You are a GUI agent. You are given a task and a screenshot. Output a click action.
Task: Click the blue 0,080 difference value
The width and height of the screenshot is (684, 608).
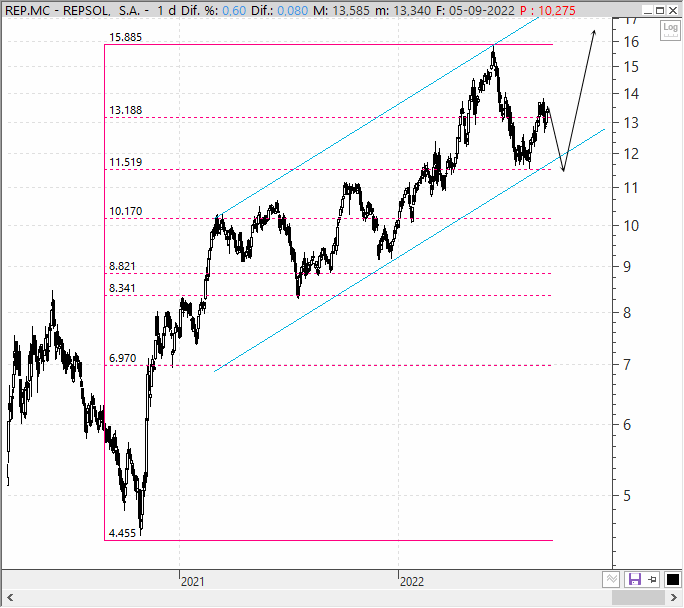[x=293, y=10]
